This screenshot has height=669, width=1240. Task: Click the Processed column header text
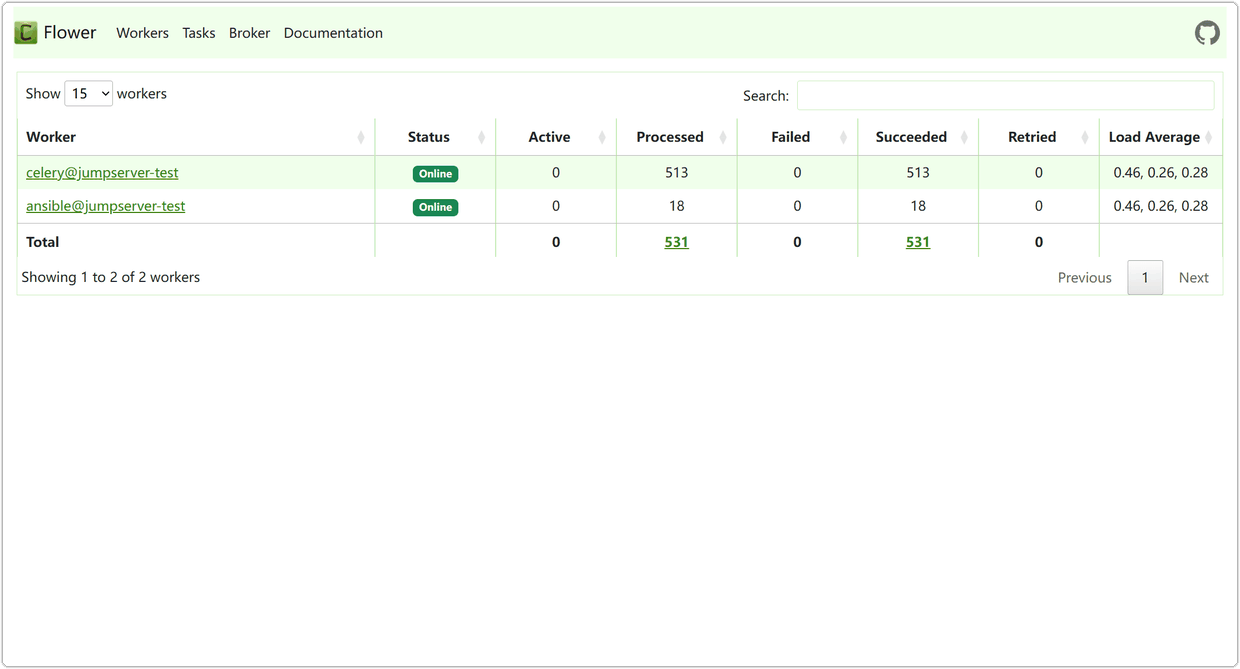click(670, 137)
